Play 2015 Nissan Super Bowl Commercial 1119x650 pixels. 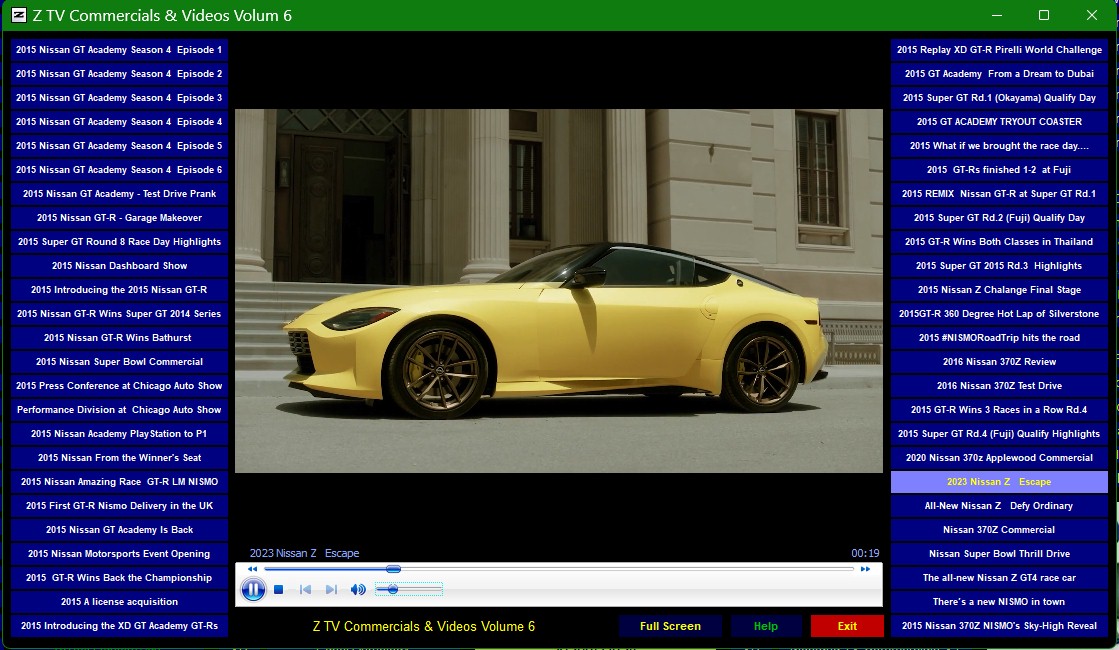(119, 362)
